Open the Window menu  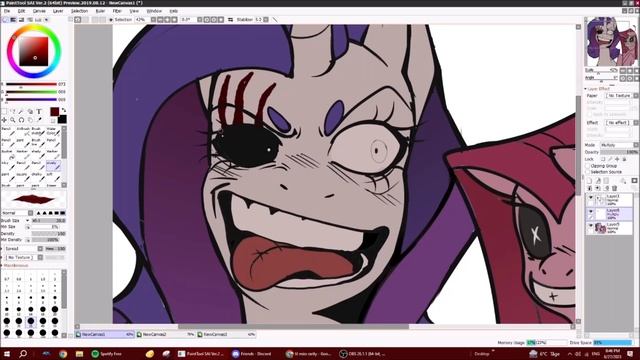pyautogui.click(x=154, y=11)
